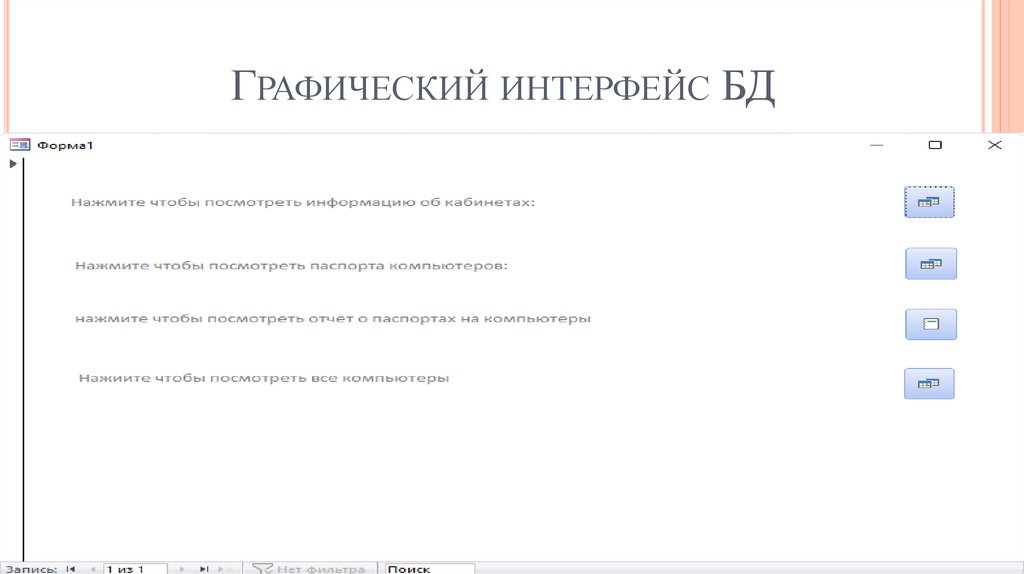
Task: Click label 'посмотреть все компьютеры'
Action: coord(264,379)
